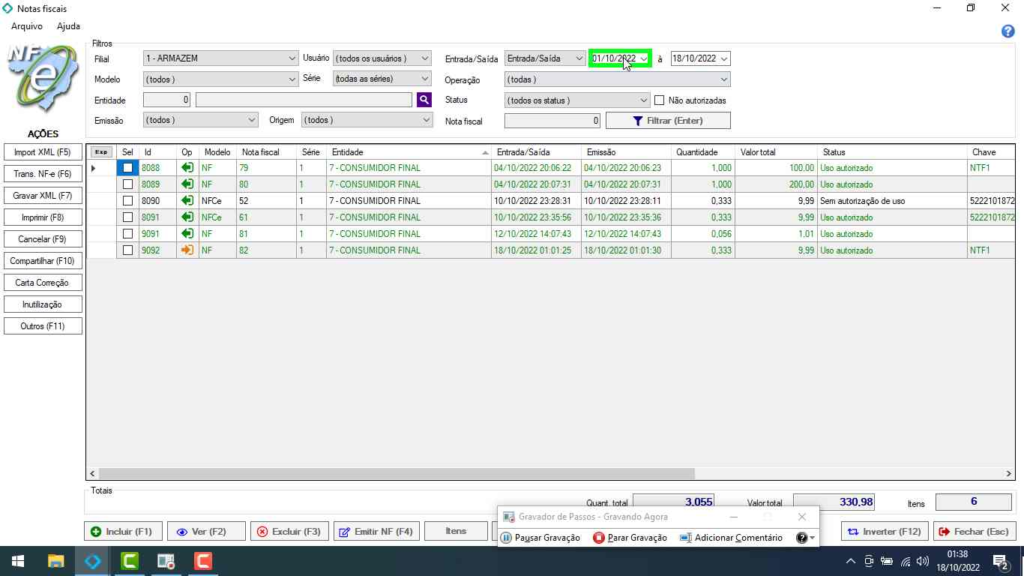Click the purple entity search magnifier icon
This screenshot has width=1024, height=576.
[x=424, y=100]
